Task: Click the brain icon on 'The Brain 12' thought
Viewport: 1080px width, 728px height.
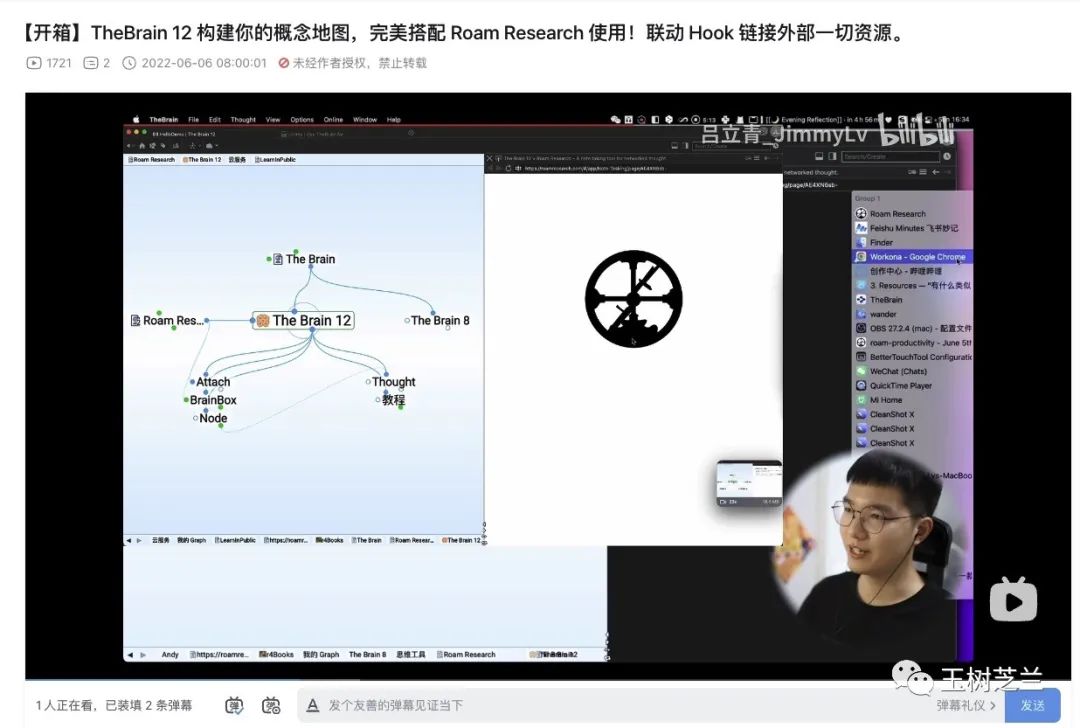Action: [263, 320]
